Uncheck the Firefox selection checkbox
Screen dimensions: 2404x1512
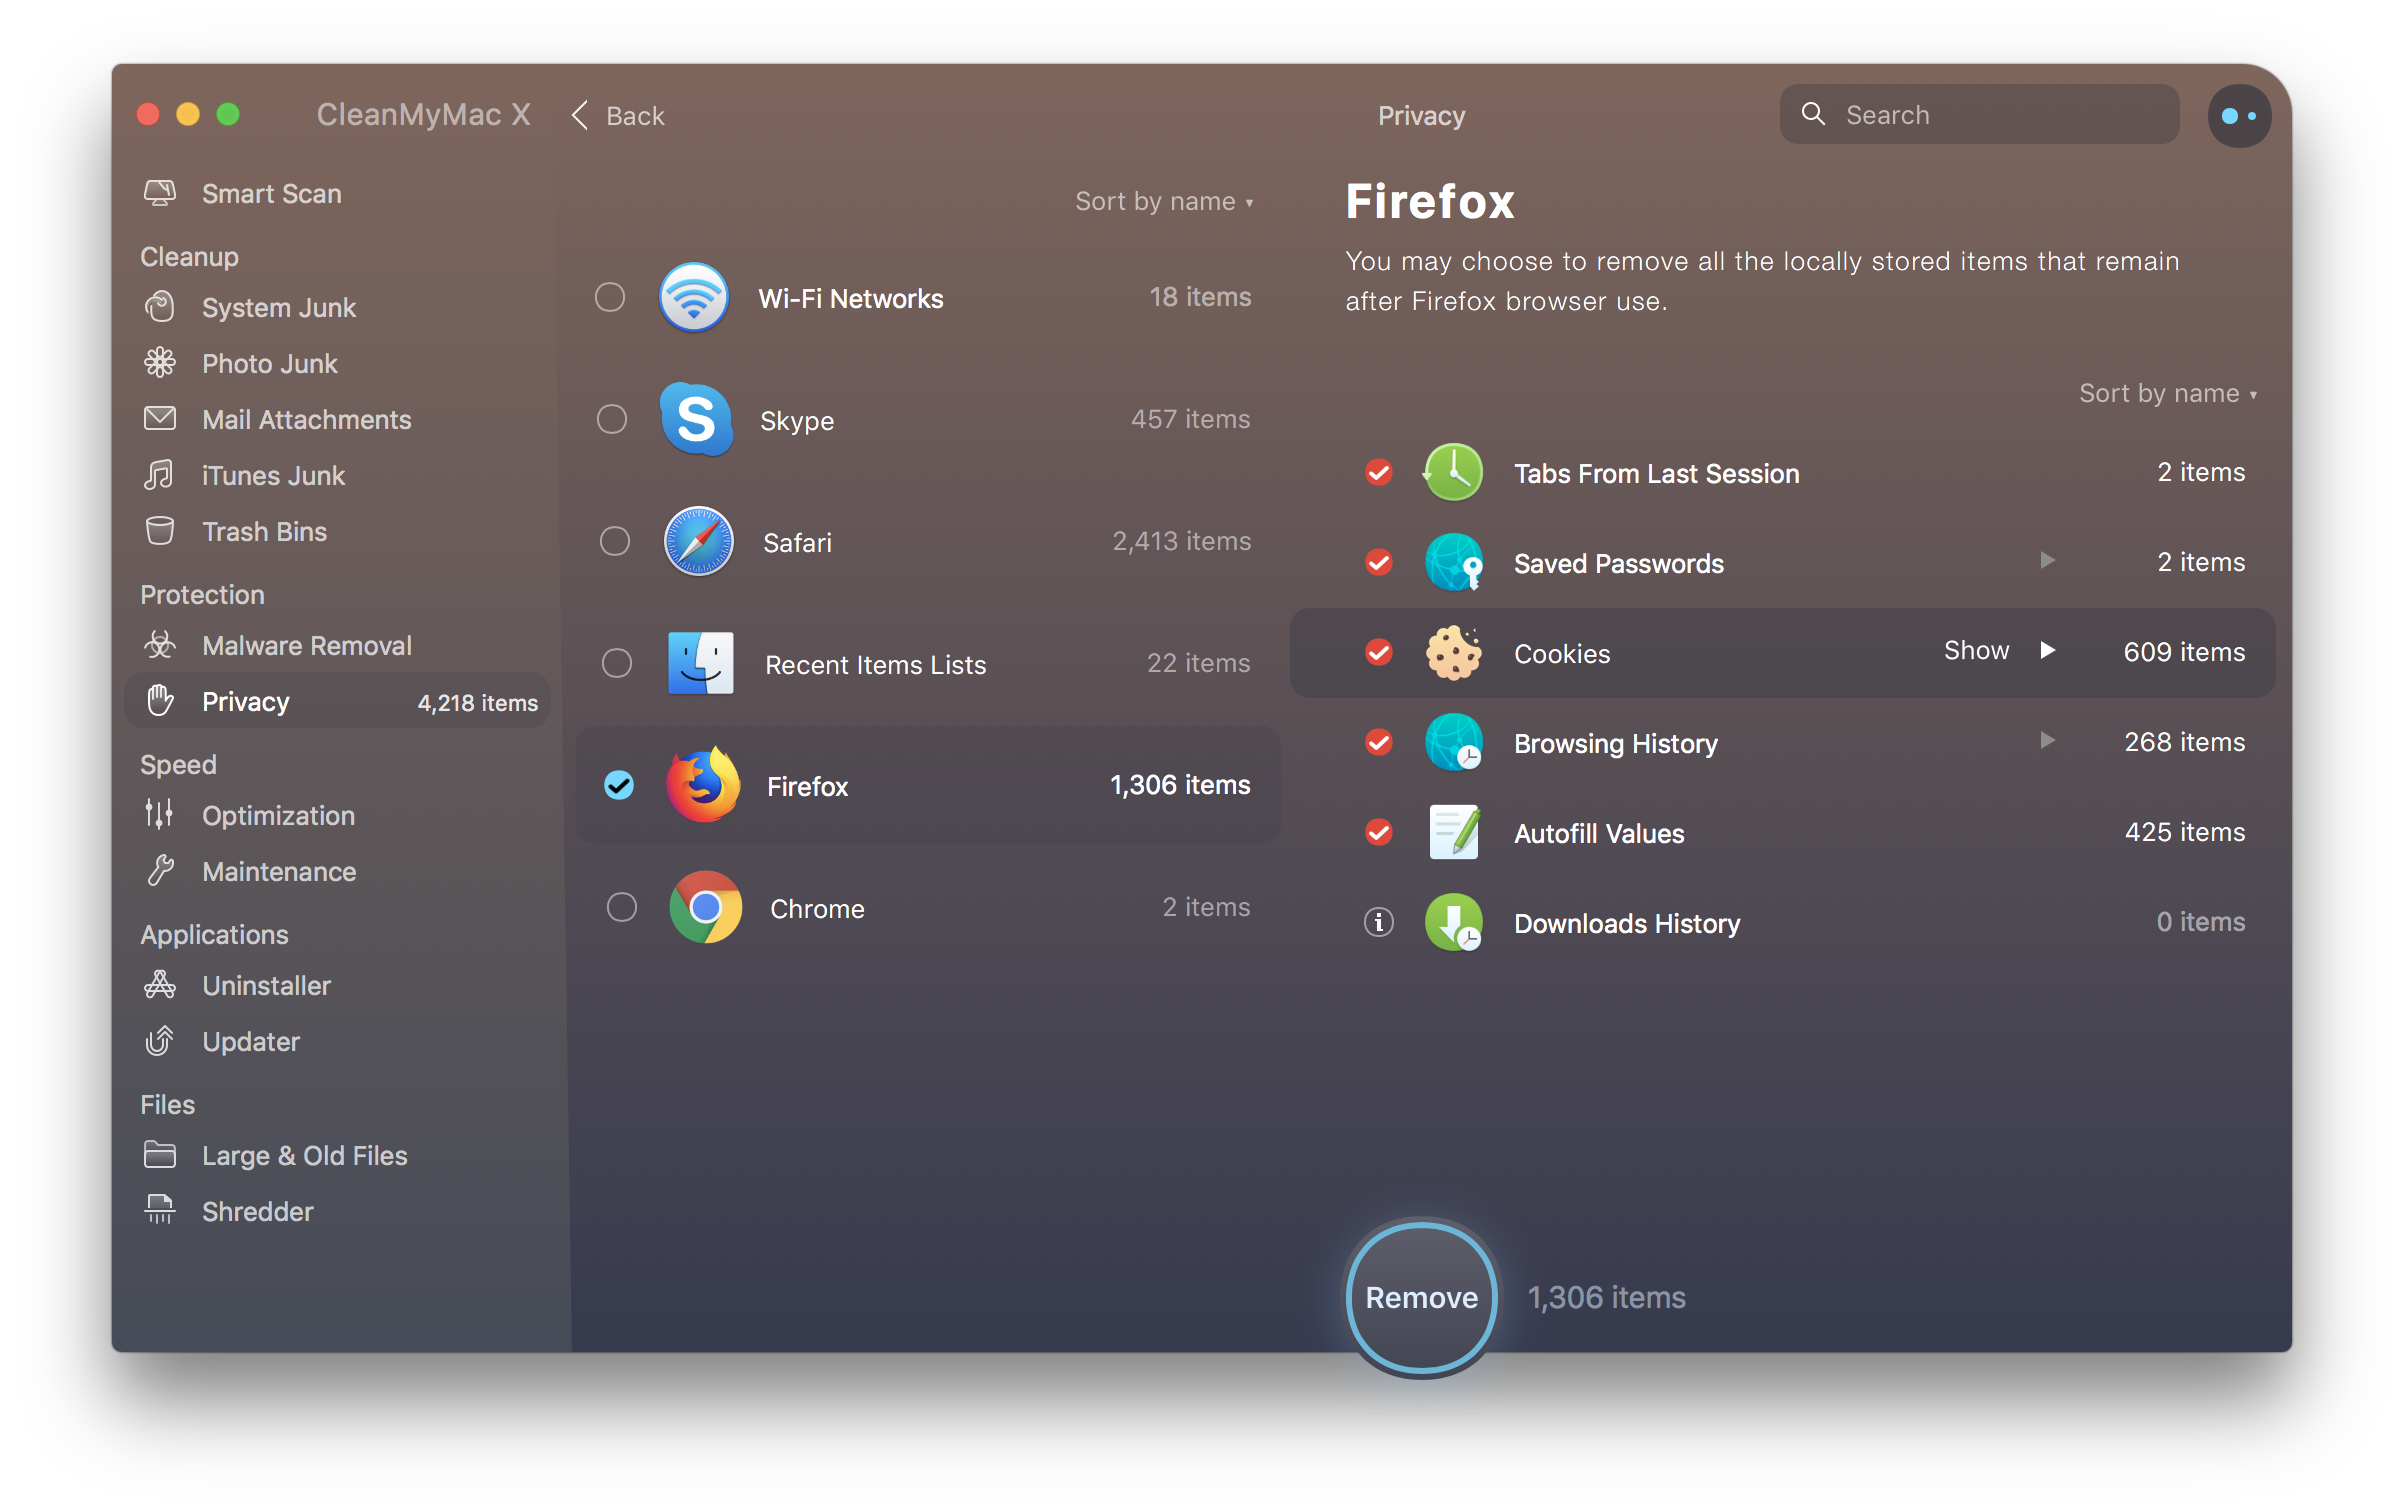[x=619, y=785]
